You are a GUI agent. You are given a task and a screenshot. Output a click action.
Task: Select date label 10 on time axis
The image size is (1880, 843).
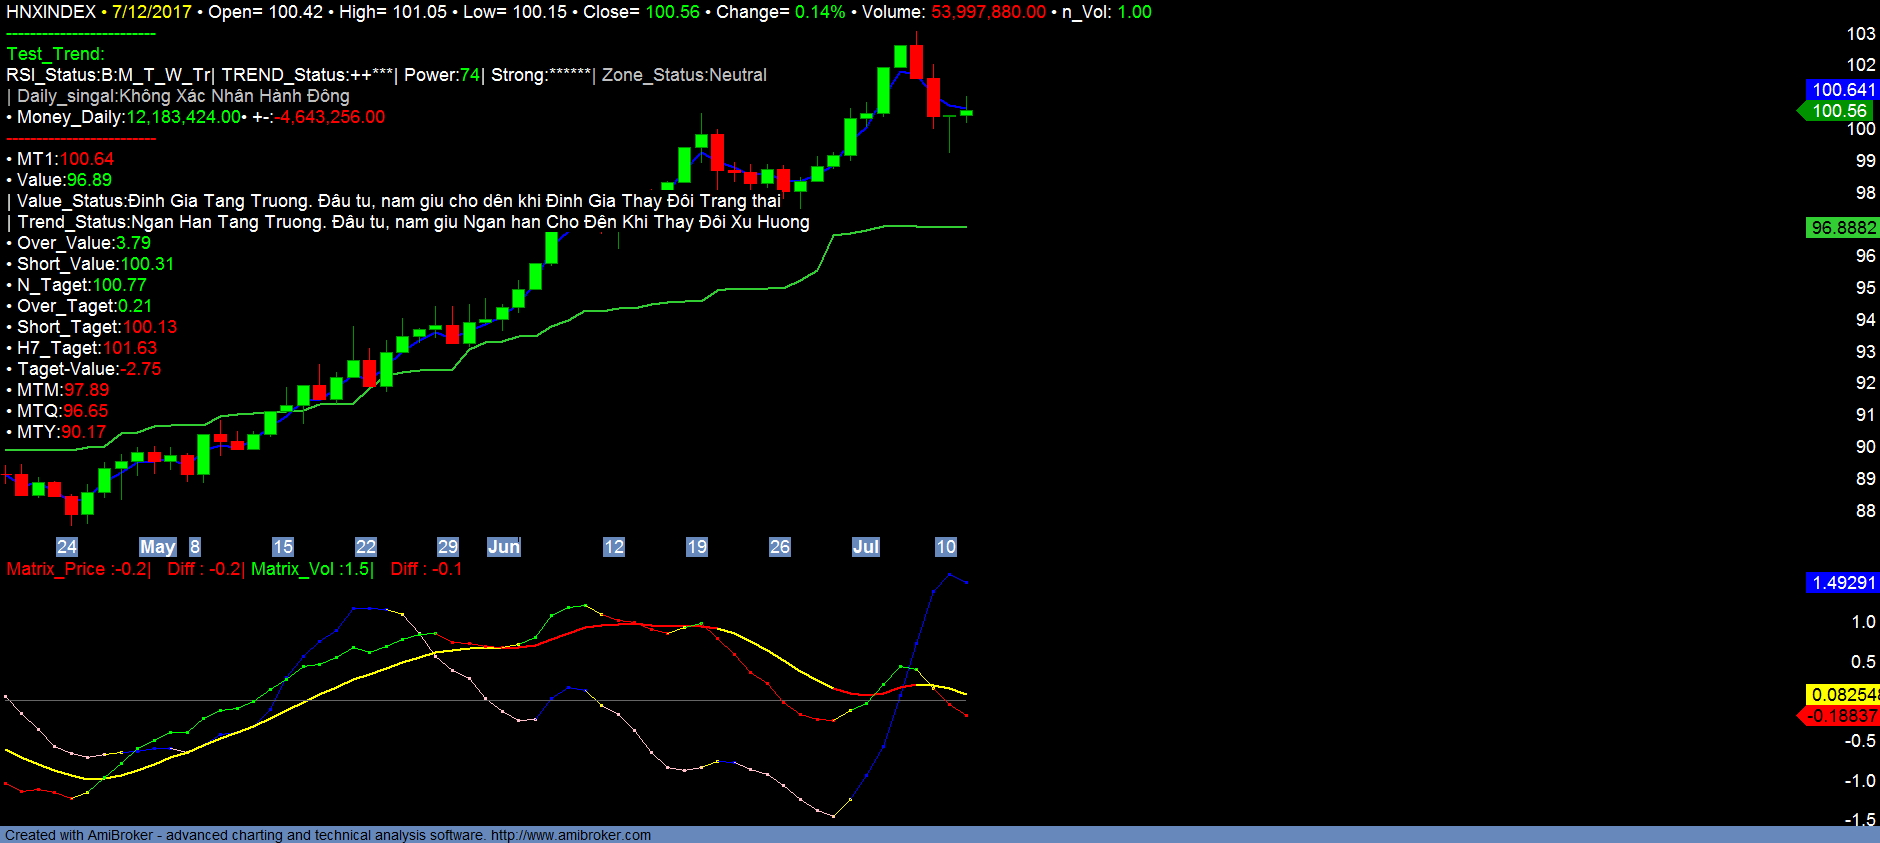pyautogui.click(x=945, y=547)
